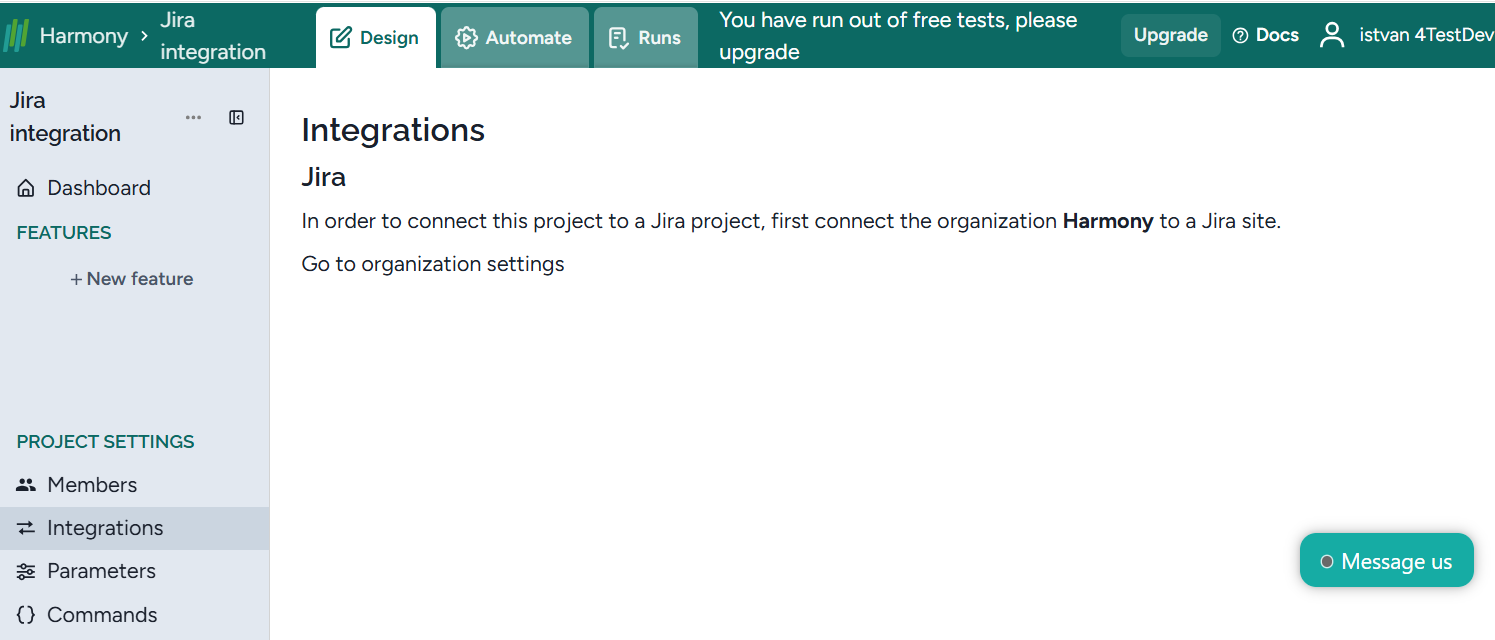The width and height of the screenshot is (1495, 640).
Task: Click the Commands curly braces icon
Action: coord(26,615)
